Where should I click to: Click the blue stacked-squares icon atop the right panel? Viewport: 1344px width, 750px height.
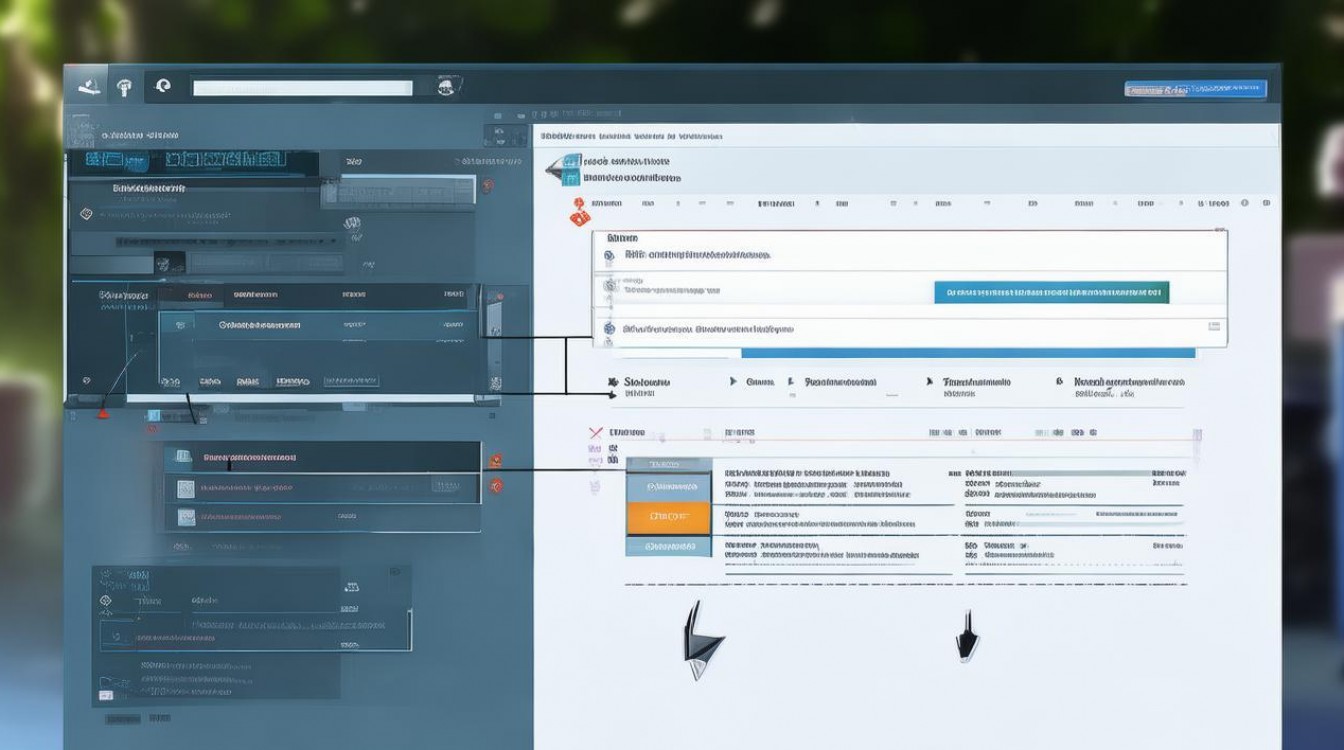click(x=568, y=170)
